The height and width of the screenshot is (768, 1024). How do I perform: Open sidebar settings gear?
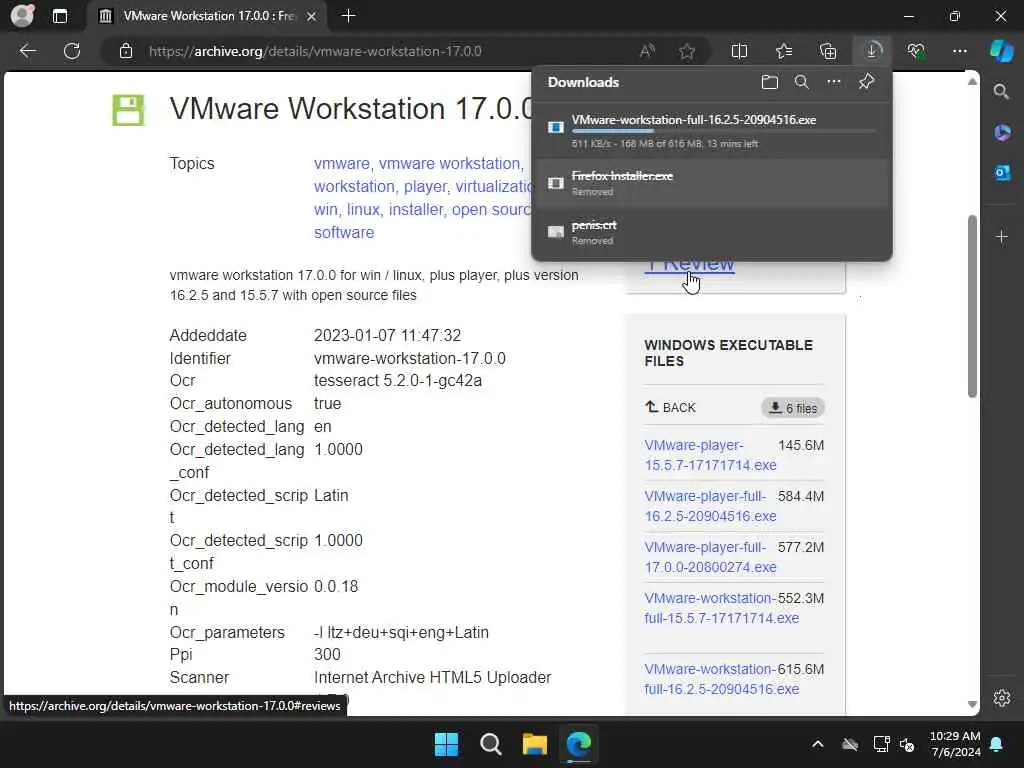(1002, 697)
